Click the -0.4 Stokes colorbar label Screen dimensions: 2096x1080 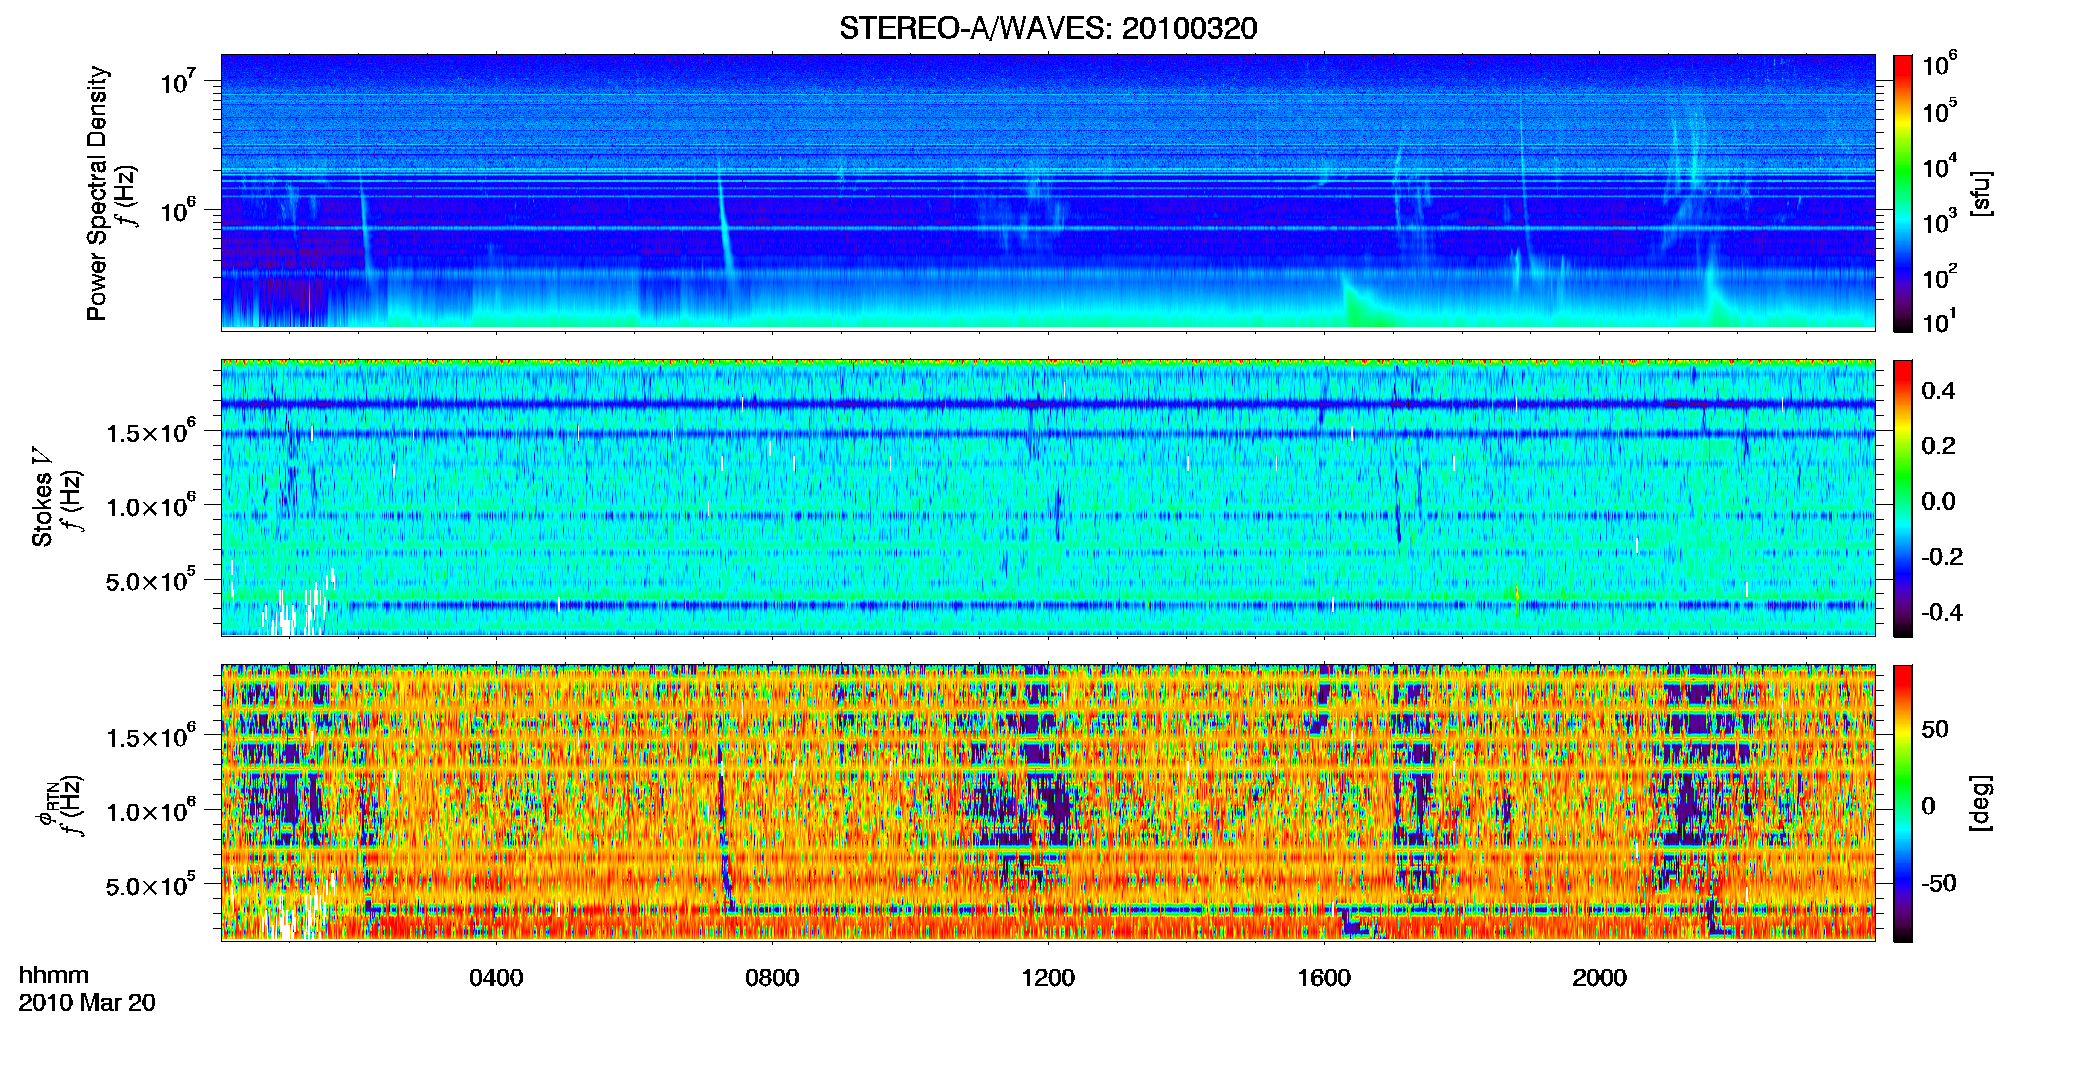[1942, 612]
